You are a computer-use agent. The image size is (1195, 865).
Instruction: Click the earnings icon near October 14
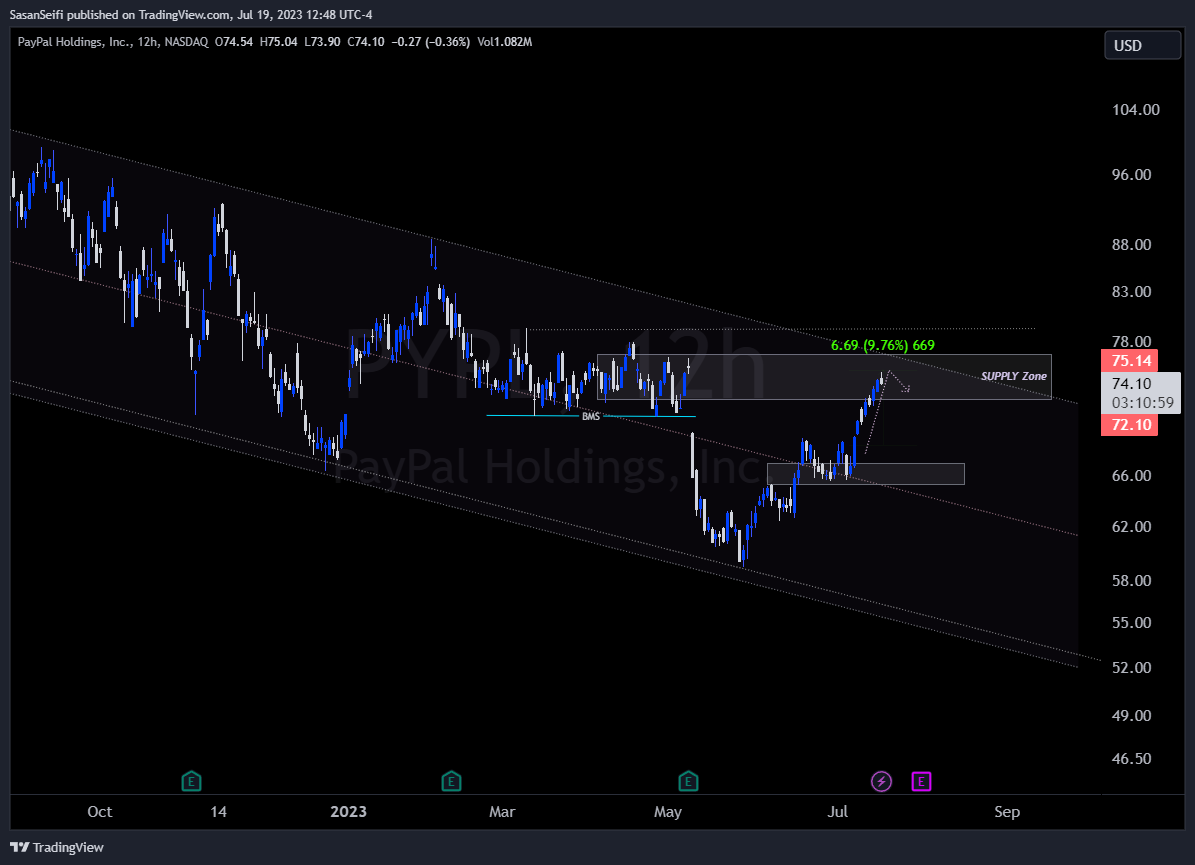(x=191, y=781)
